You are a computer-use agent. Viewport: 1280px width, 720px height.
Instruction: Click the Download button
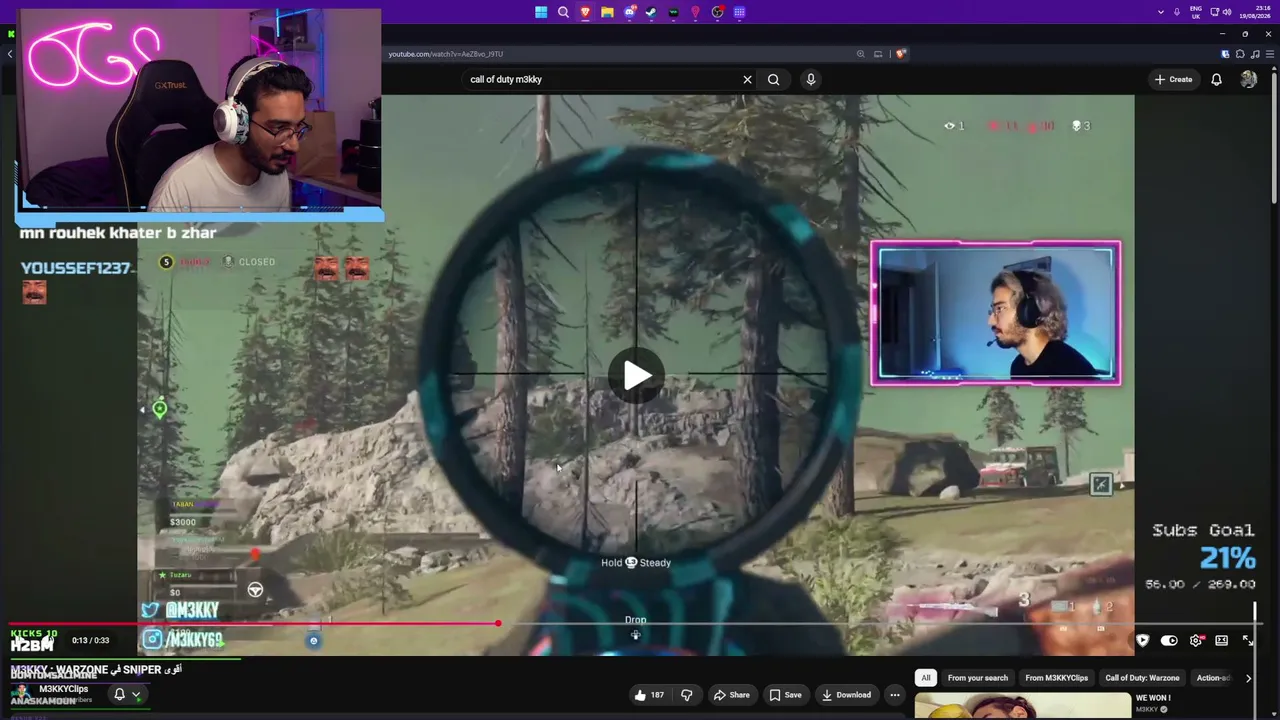pos(846,695)
